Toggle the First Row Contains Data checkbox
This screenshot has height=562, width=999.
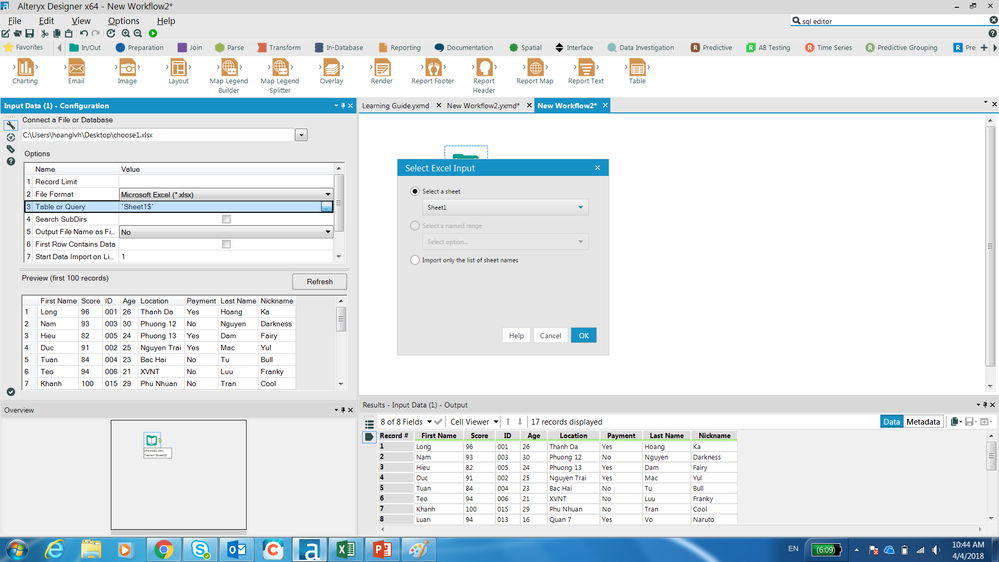coord(226,244)
